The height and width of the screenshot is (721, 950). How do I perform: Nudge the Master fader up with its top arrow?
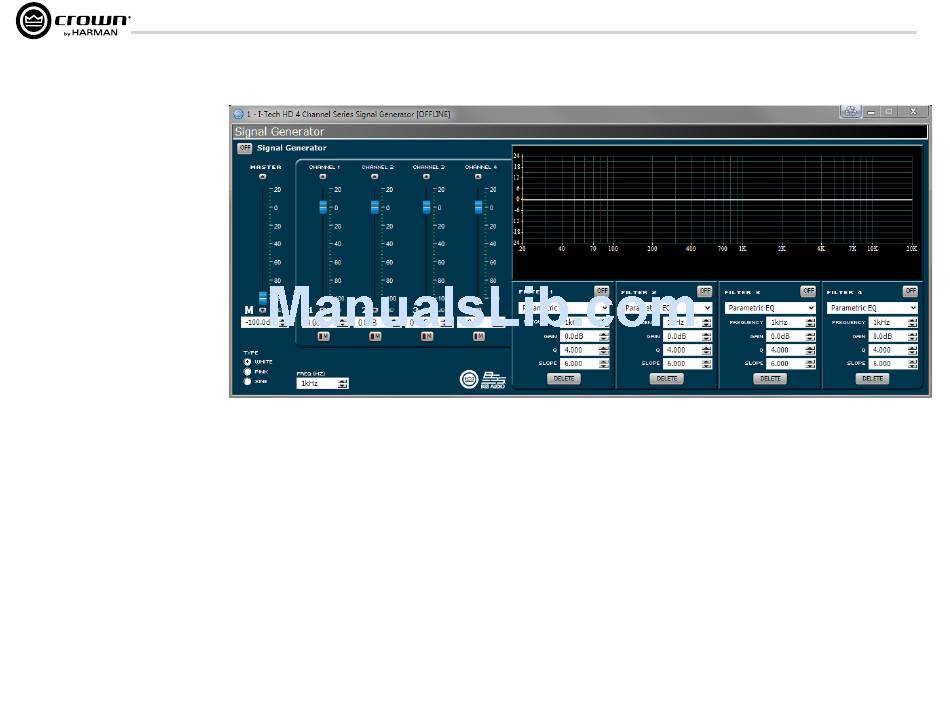262,177
